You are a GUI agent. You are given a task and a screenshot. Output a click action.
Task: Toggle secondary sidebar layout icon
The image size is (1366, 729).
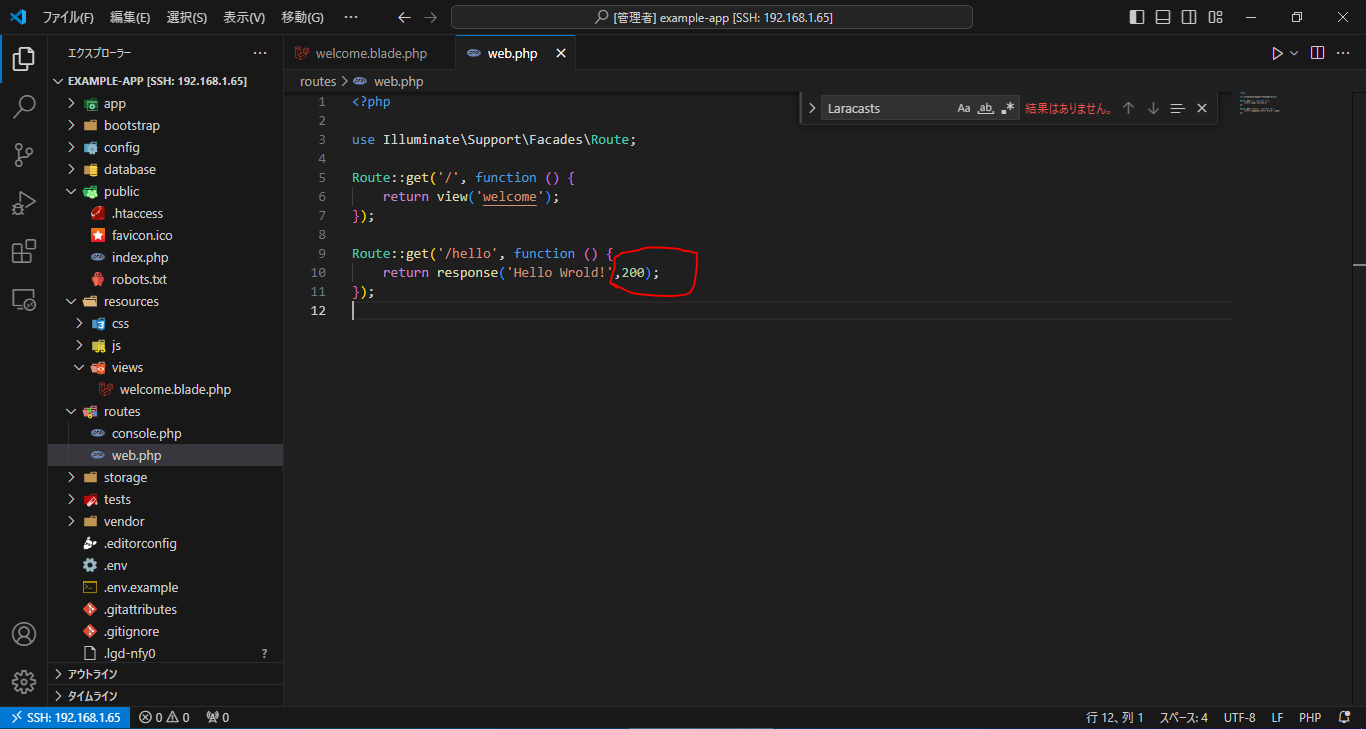1189,17
